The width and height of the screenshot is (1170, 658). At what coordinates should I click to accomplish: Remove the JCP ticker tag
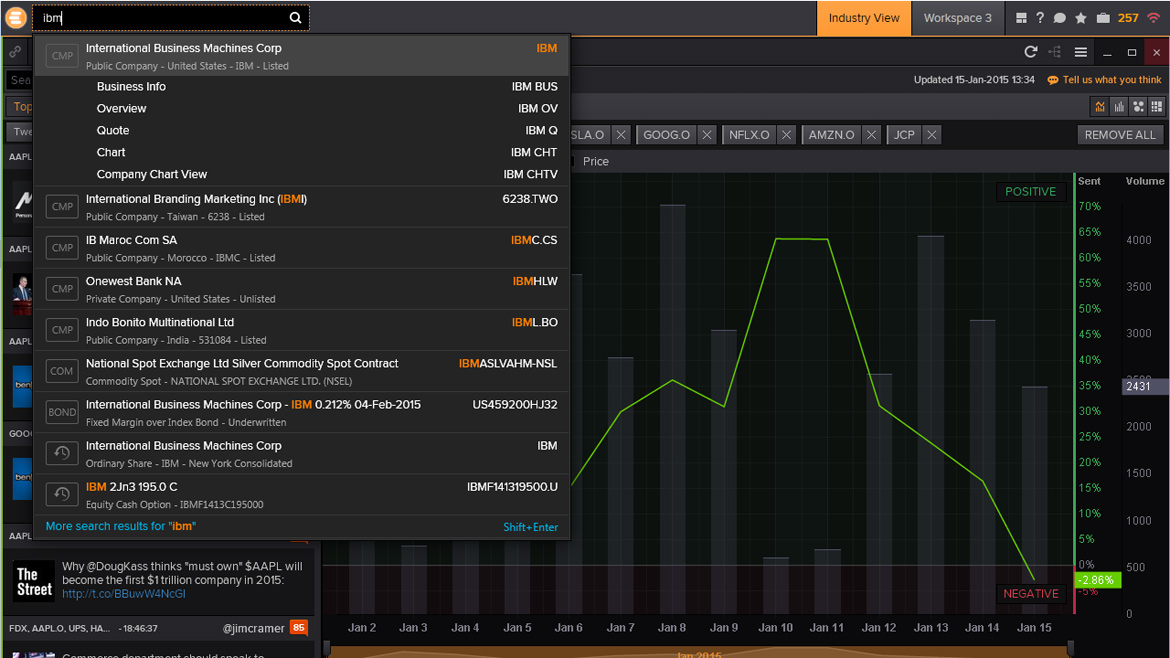(x=931, y=135)
